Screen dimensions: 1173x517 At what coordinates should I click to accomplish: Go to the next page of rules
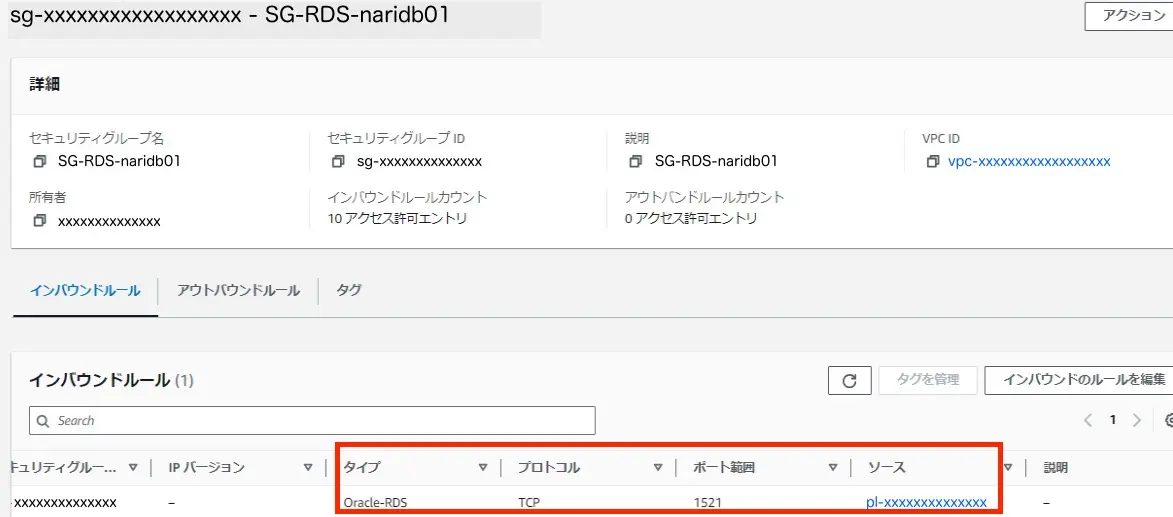(x=1137, y=421)
